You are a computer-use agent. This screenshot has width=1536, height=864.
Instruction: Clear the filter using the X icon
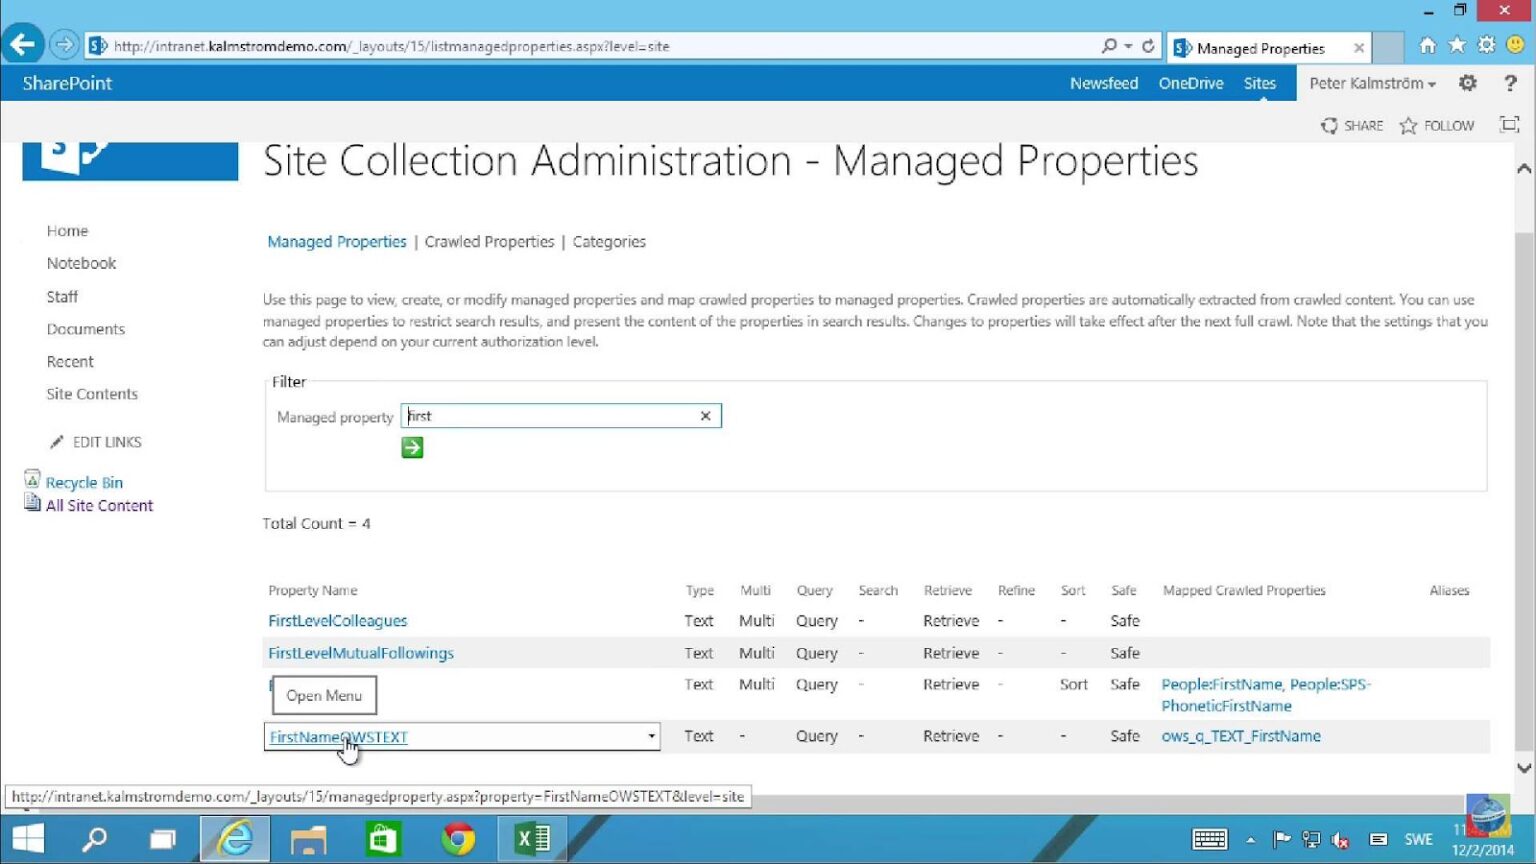[x=706, y=415]
